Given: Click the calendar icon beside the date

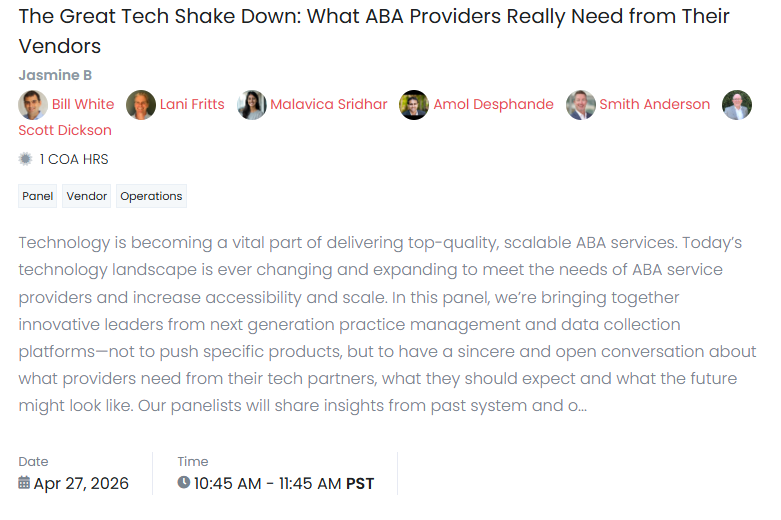Looking at the screenshot, I should pyautogui.click(x=24, y=484).
